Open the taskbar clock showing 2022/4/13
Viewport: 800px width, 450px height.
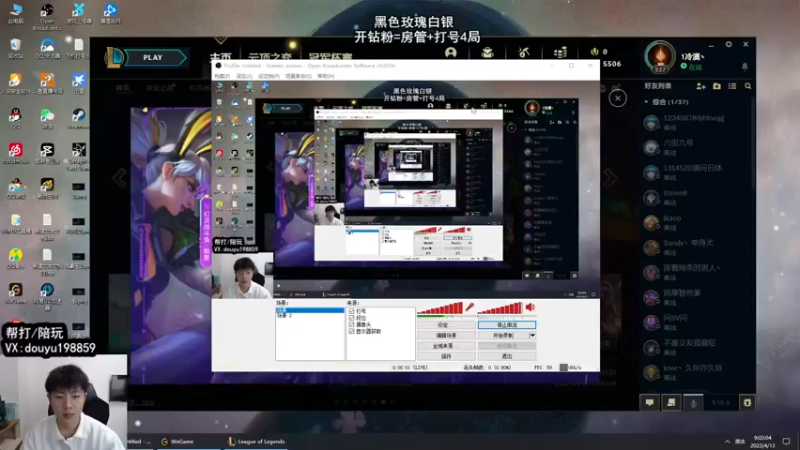[x=762, y=442]
